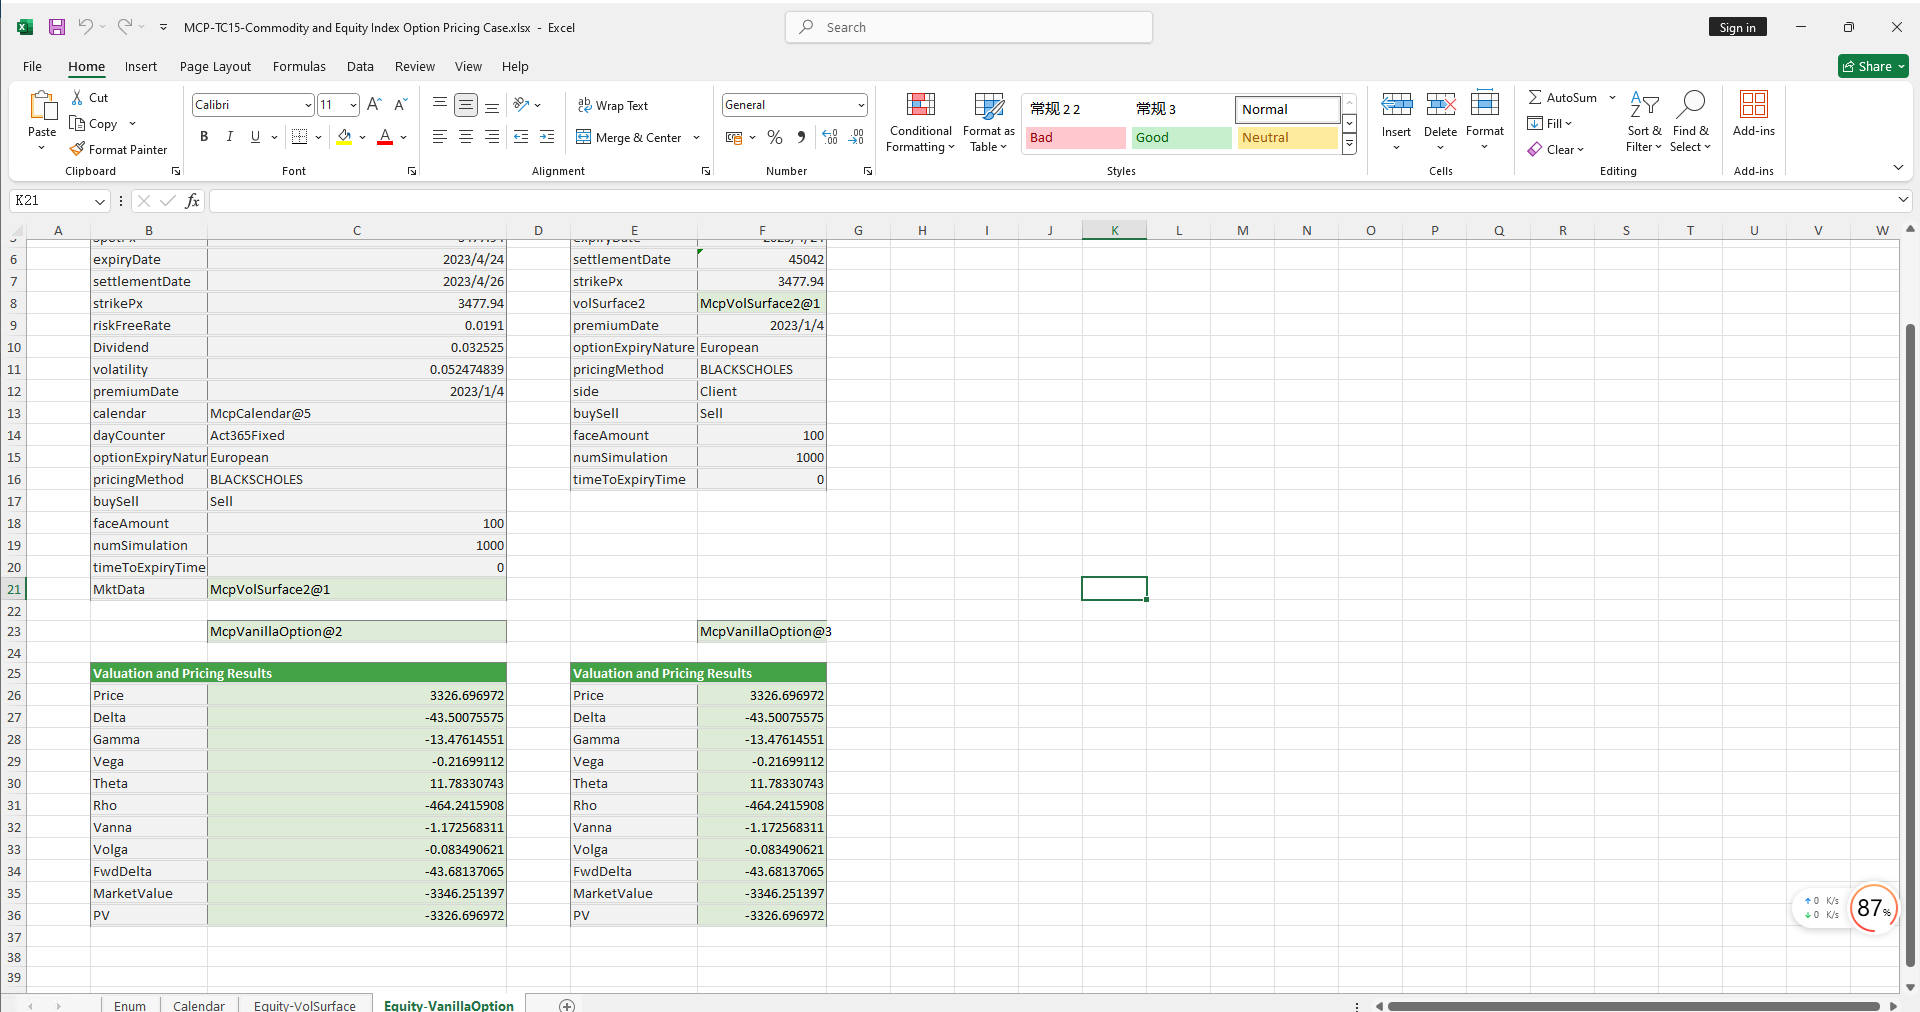This screenshot has height=1012, width=1920.
Task: Click the Search box in title bar
Action: pos(969,27)
